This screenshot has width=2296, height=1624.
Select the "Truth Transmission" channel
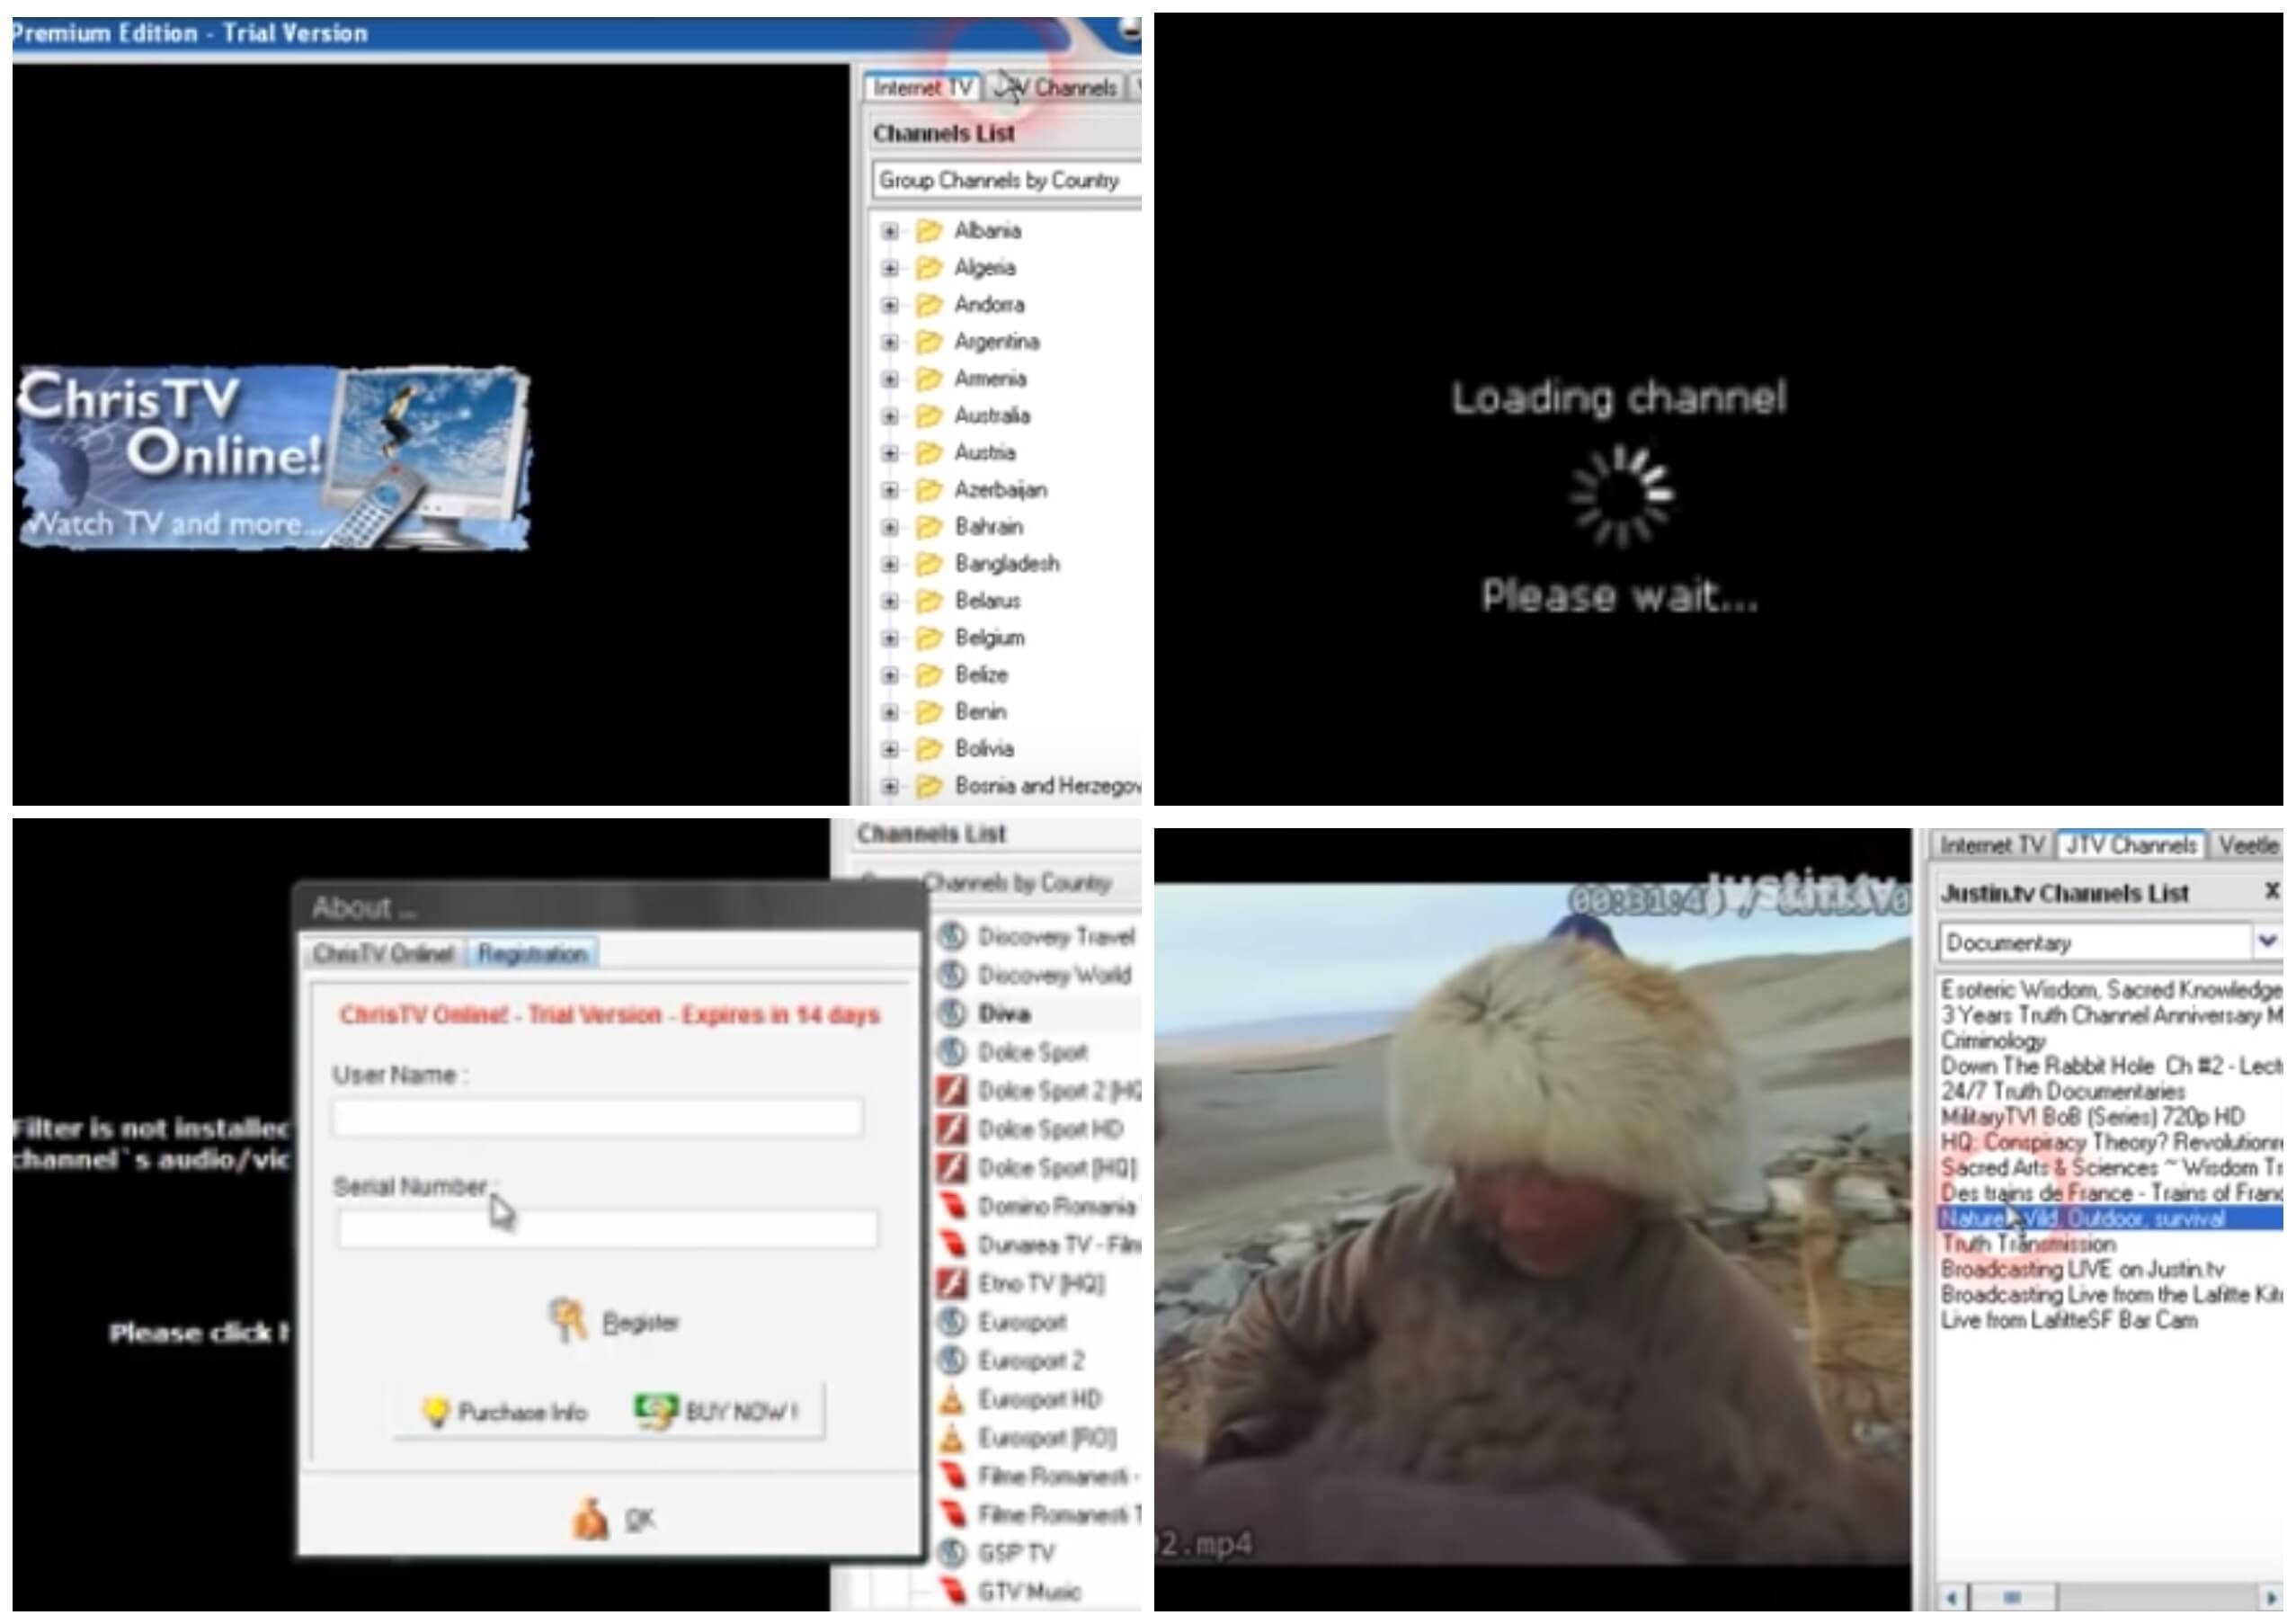click(x=2027, y=1244)
